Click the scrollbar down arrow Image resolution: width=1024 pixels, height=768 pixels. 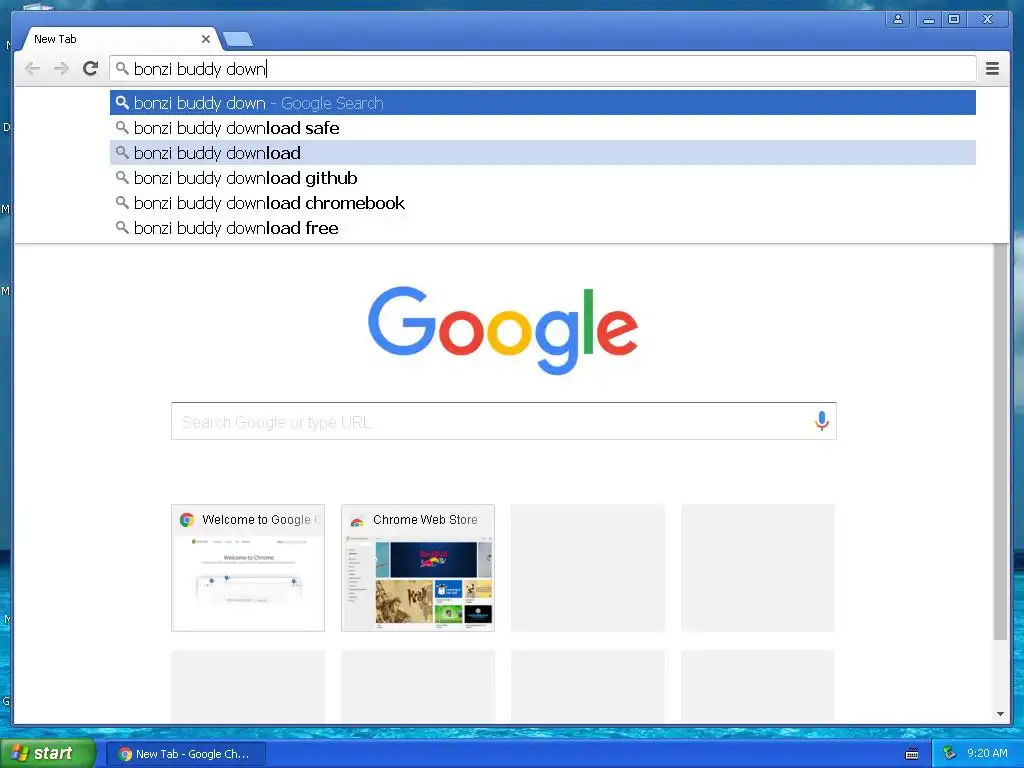pos(1000,714)
